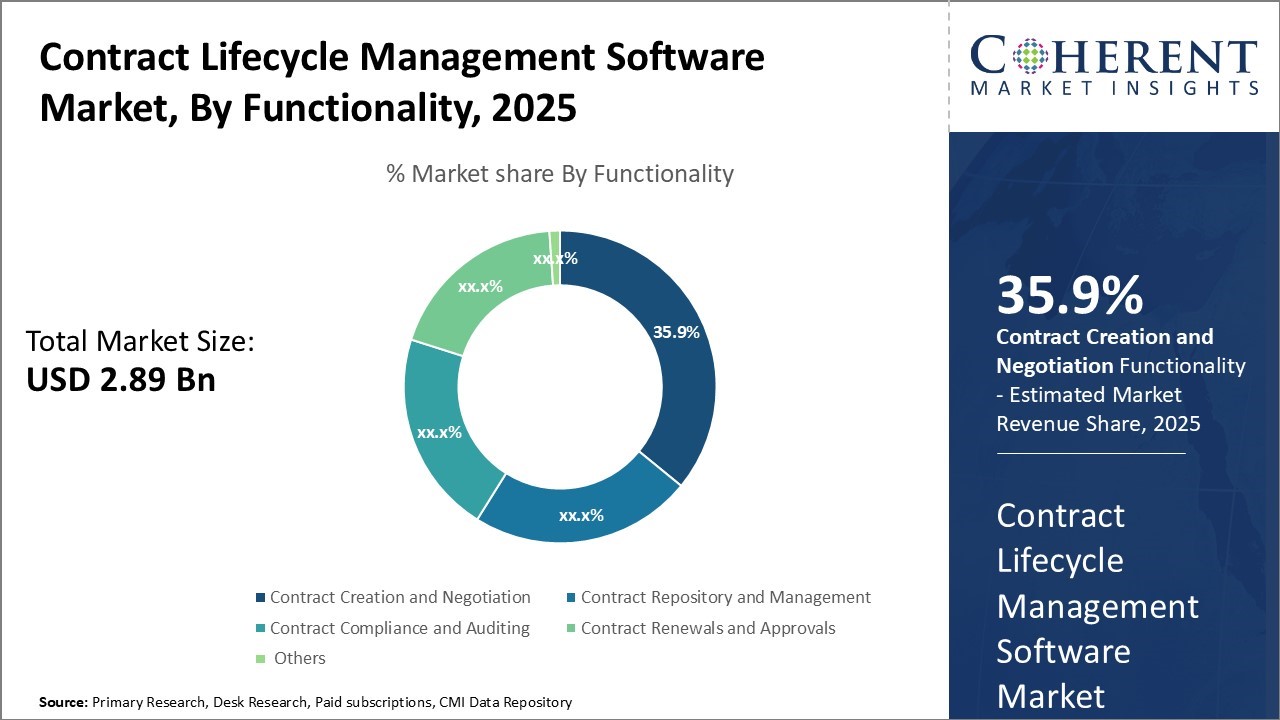Click the Contract Repository and Management legend label
The image size is (1280, 720).
(725, 598)
